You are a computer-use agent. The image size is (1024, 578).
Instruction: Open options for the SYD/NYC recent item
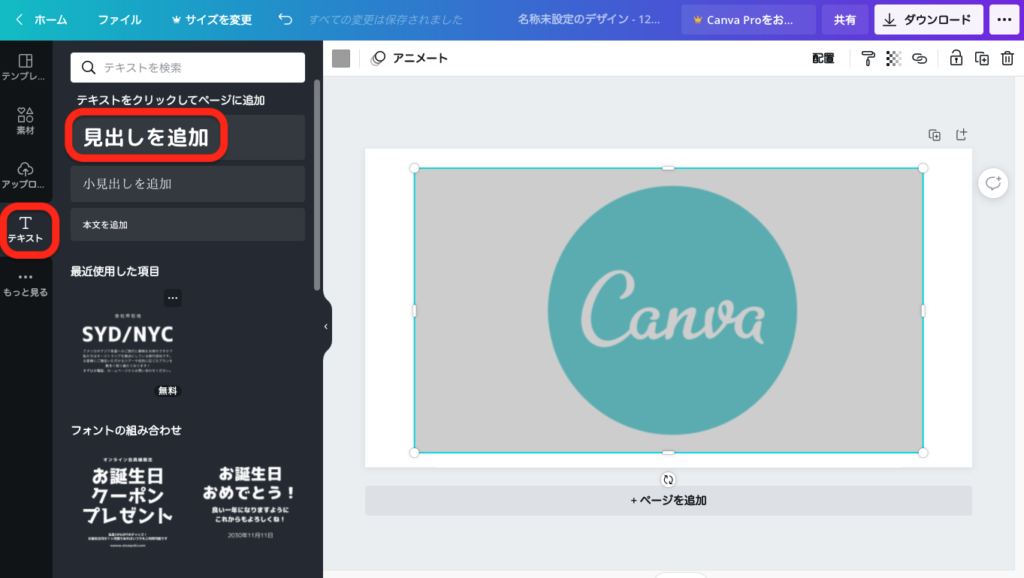point(172,298)
